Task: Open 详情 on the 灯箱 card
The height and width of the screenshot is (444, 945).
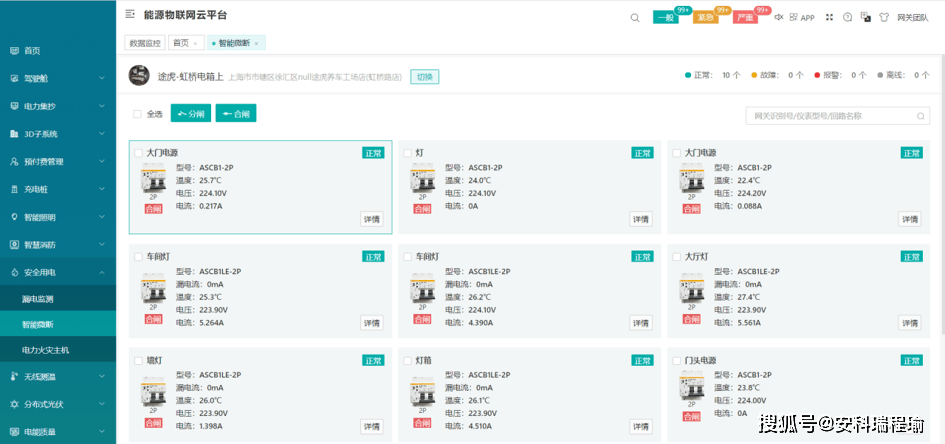Action: 641,427
